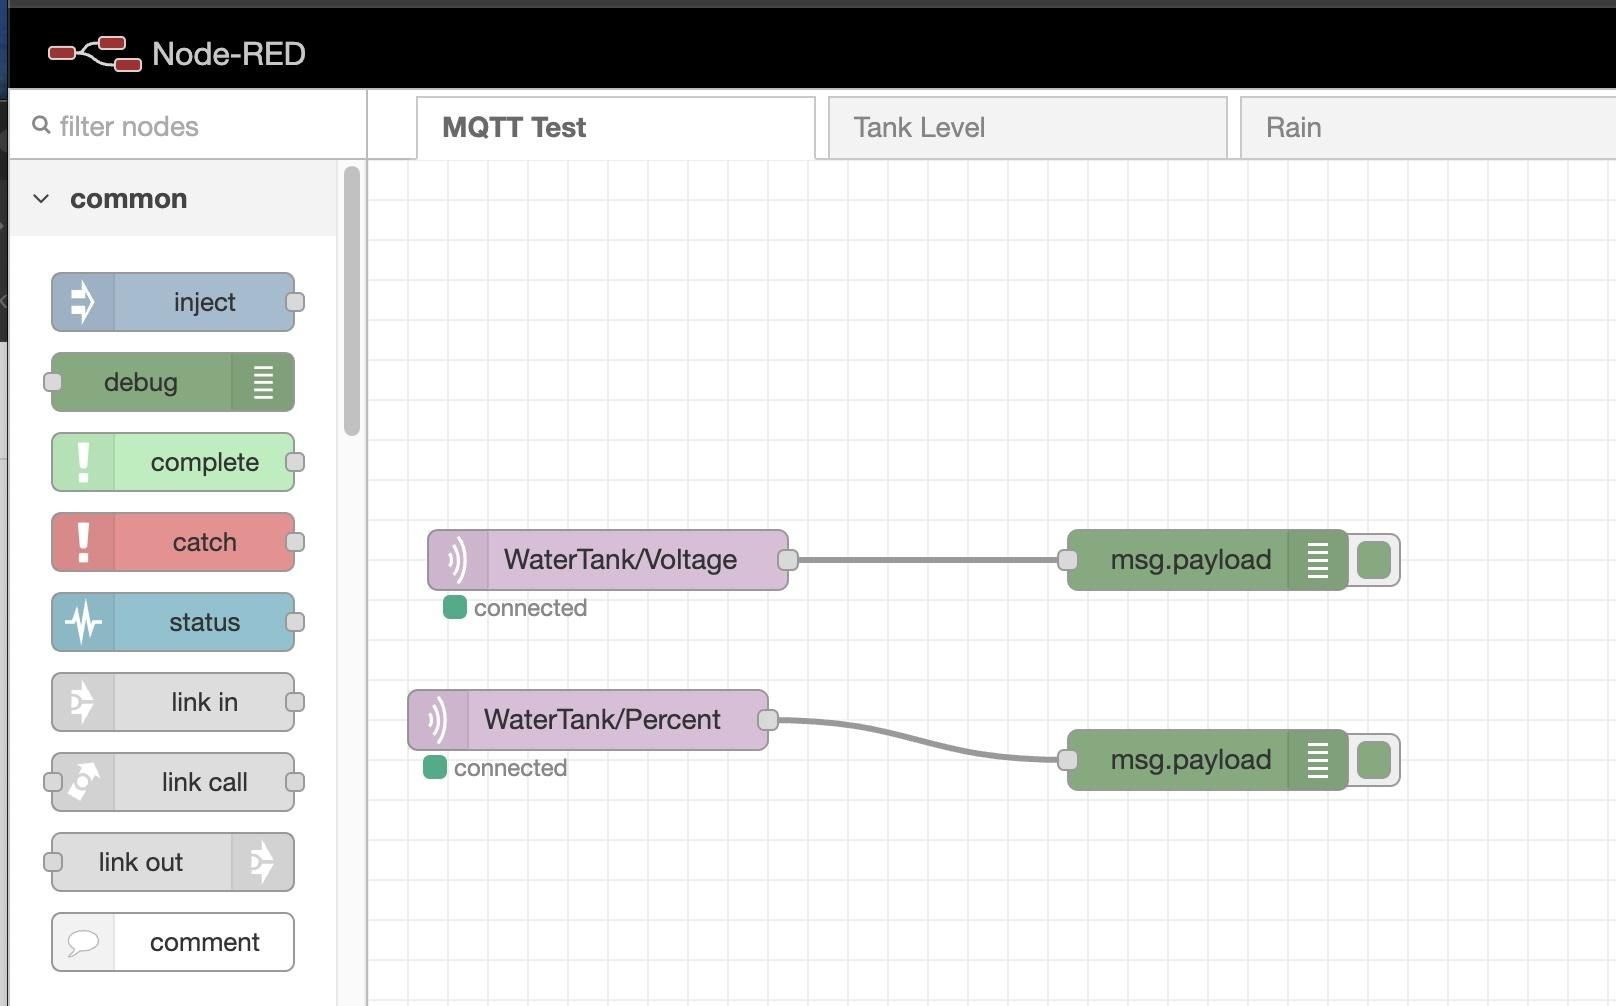Select the inject node arrow icon

click(84, 301)
